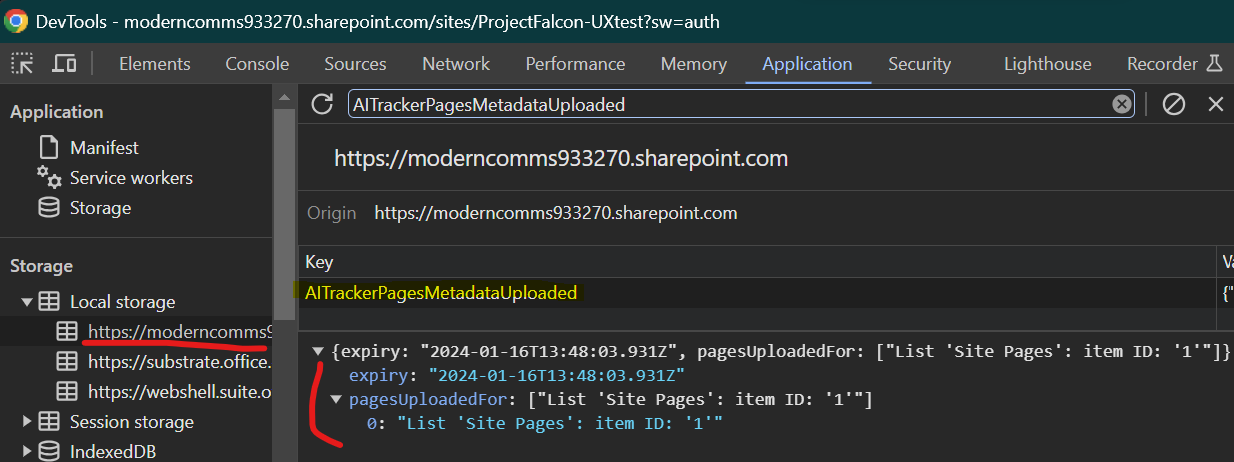The image size is (1234, 462).
Task: Click the Session storage table icon
Action: pos(49,422)
